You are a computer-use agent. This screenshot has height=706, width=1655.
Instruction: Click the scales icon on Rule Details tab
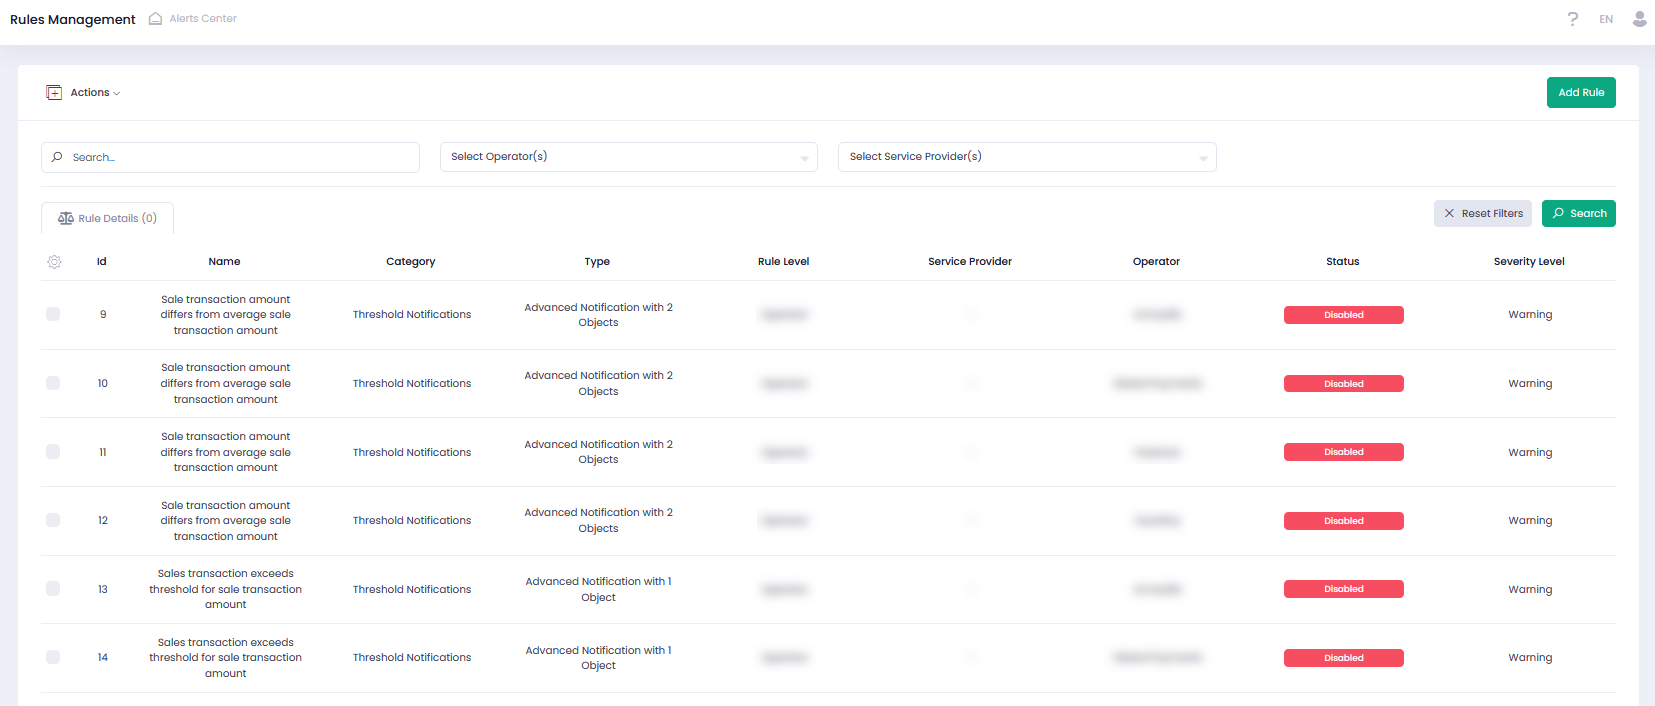(66, 218)
